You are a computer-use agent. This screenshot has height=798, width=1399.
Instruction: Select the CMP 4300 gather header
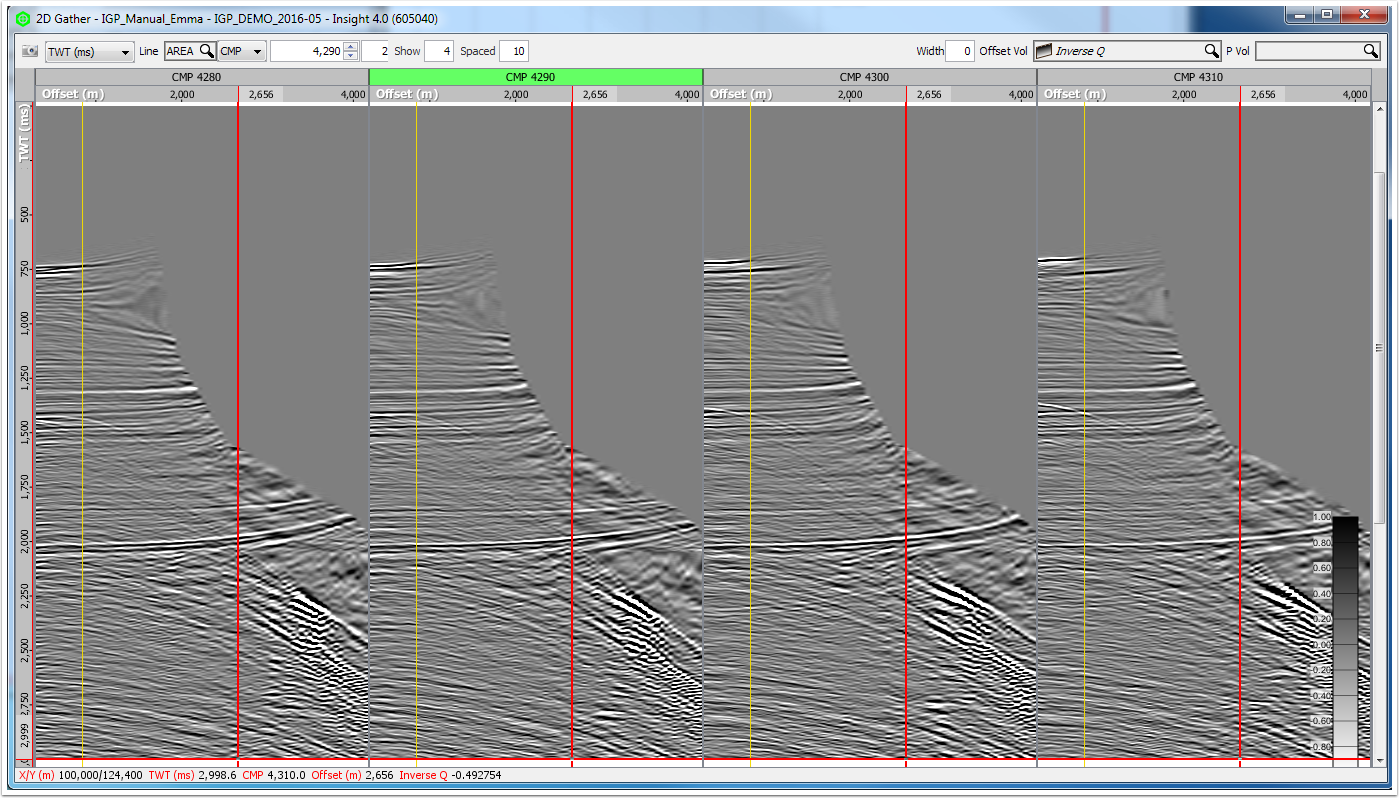click(x=869, y=77)
